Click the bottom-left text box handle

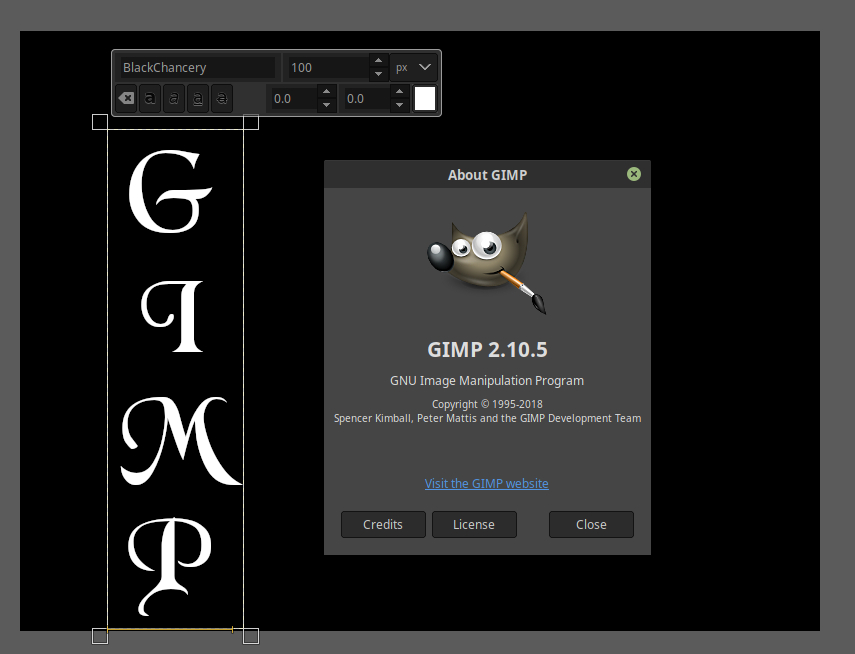point(100,636)
